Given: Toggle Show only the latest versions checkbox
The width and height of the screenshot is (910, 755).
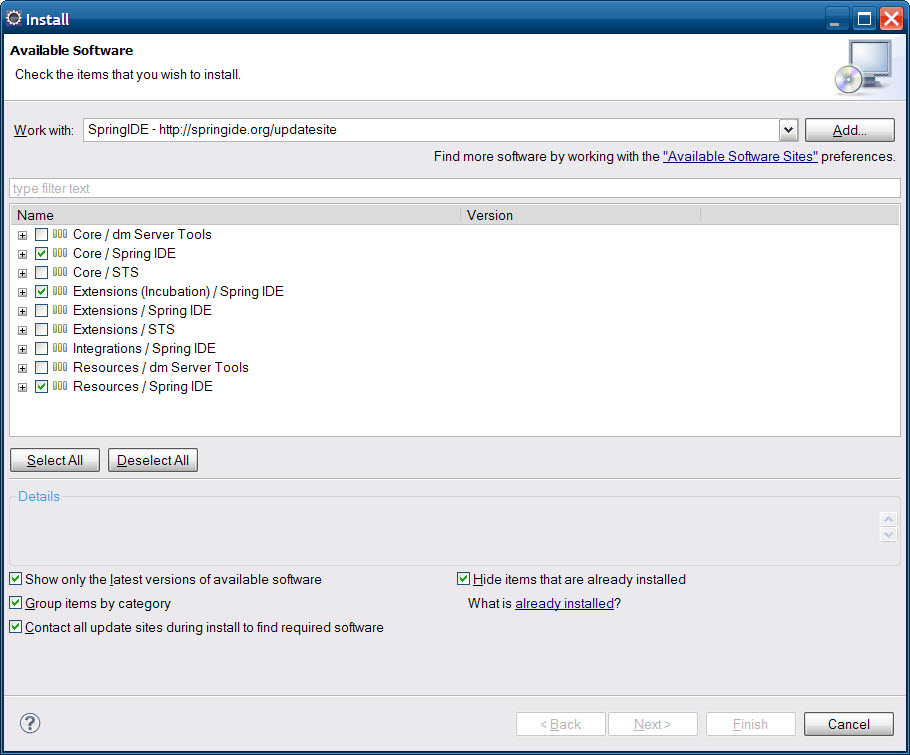Looking at the screenshot, I should (x=16, y=579).
